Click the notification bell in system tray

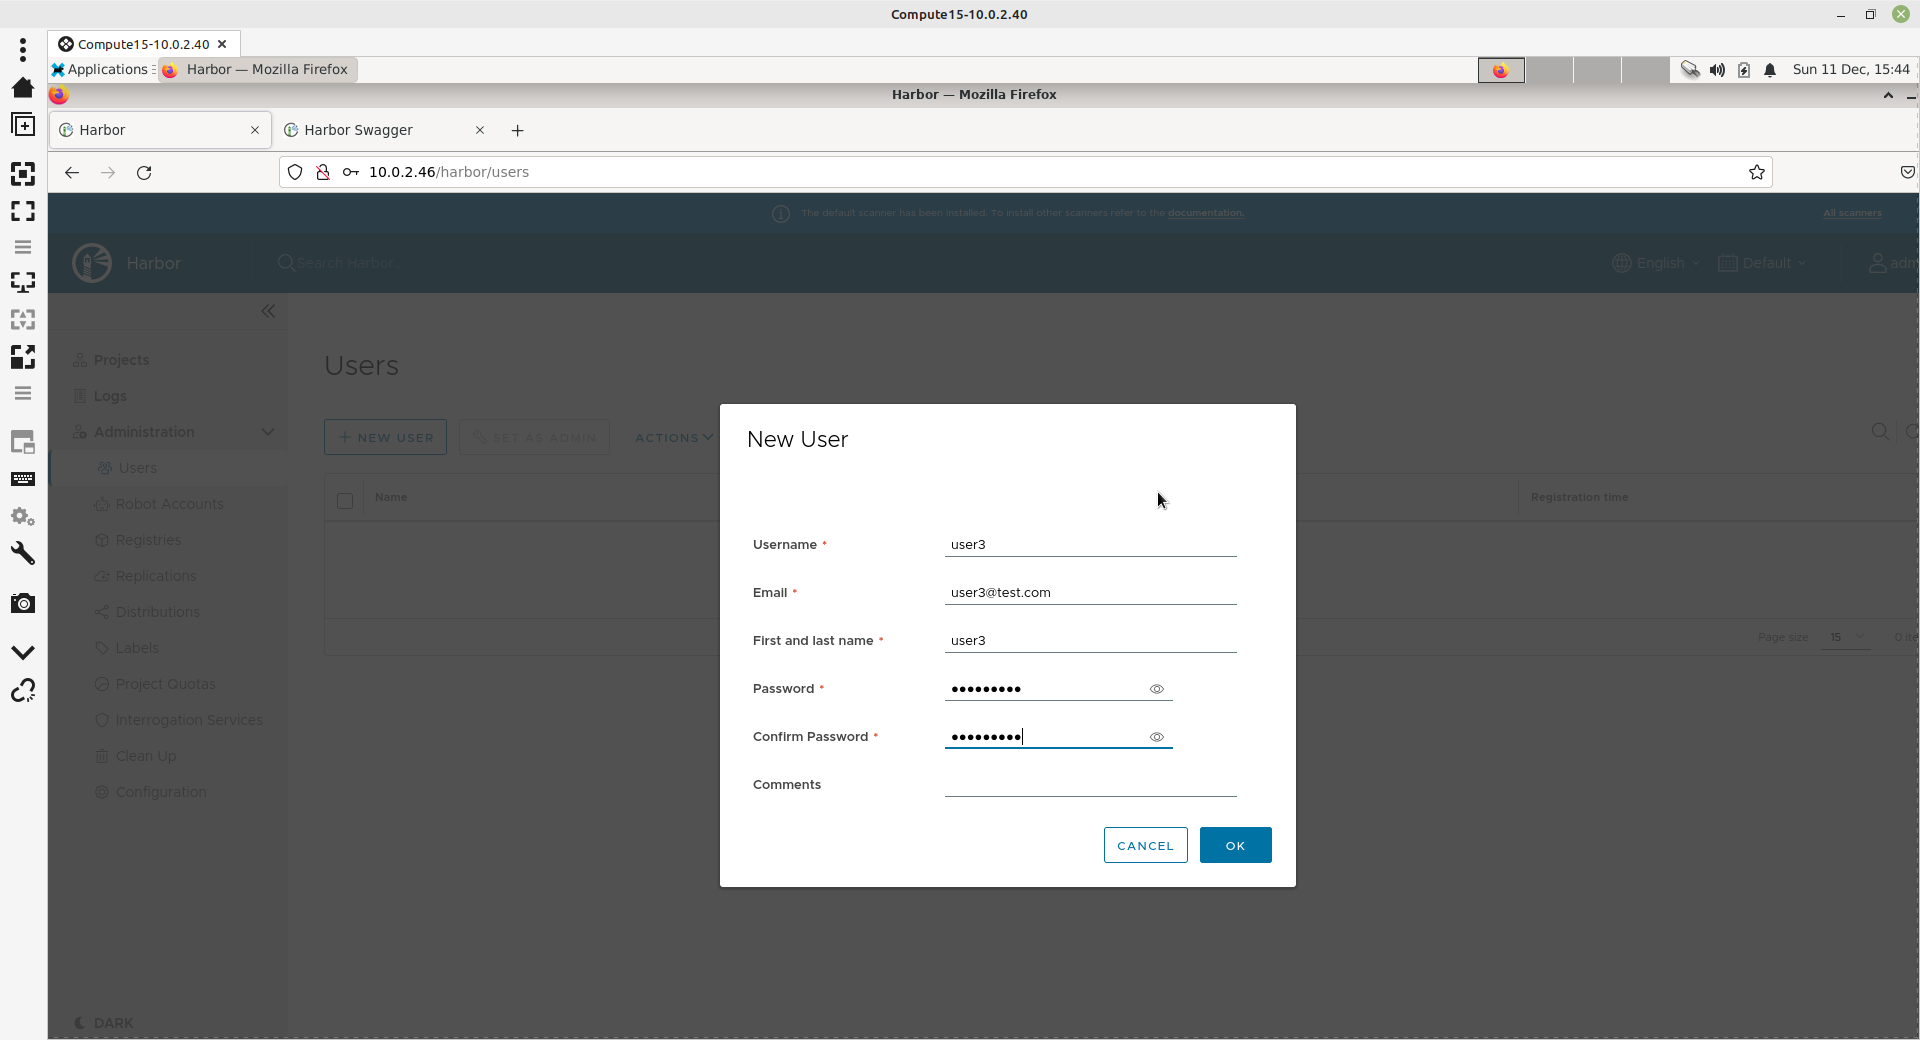coord(1770,70)
